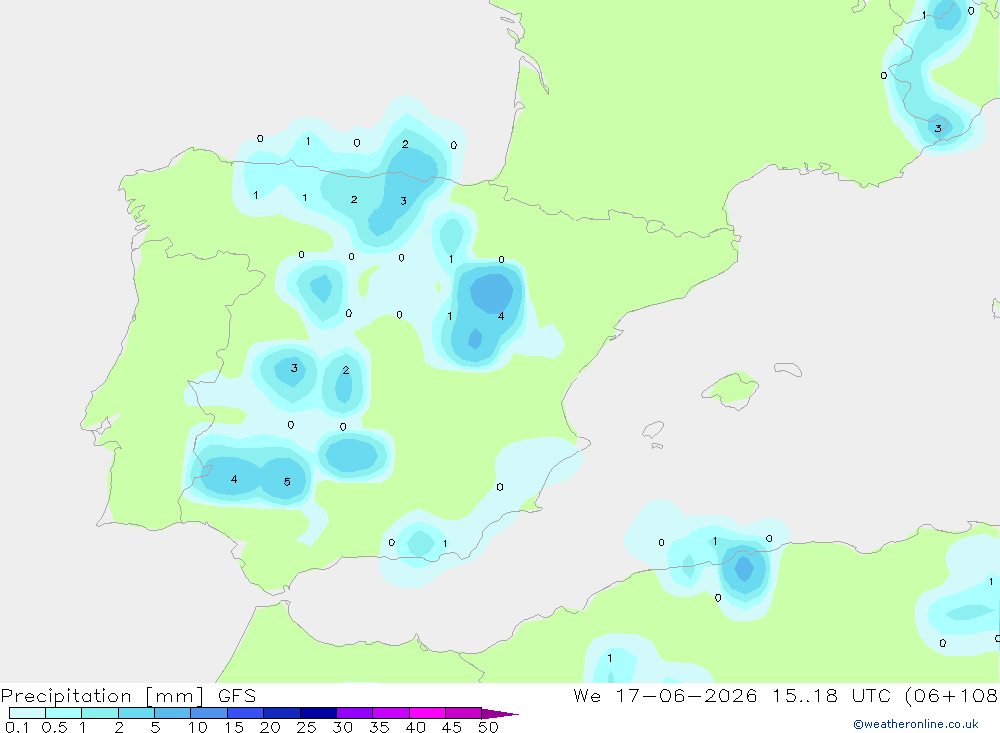
Task: Click the 10–15 mm legend swatch
Action: tap(209, 713)
